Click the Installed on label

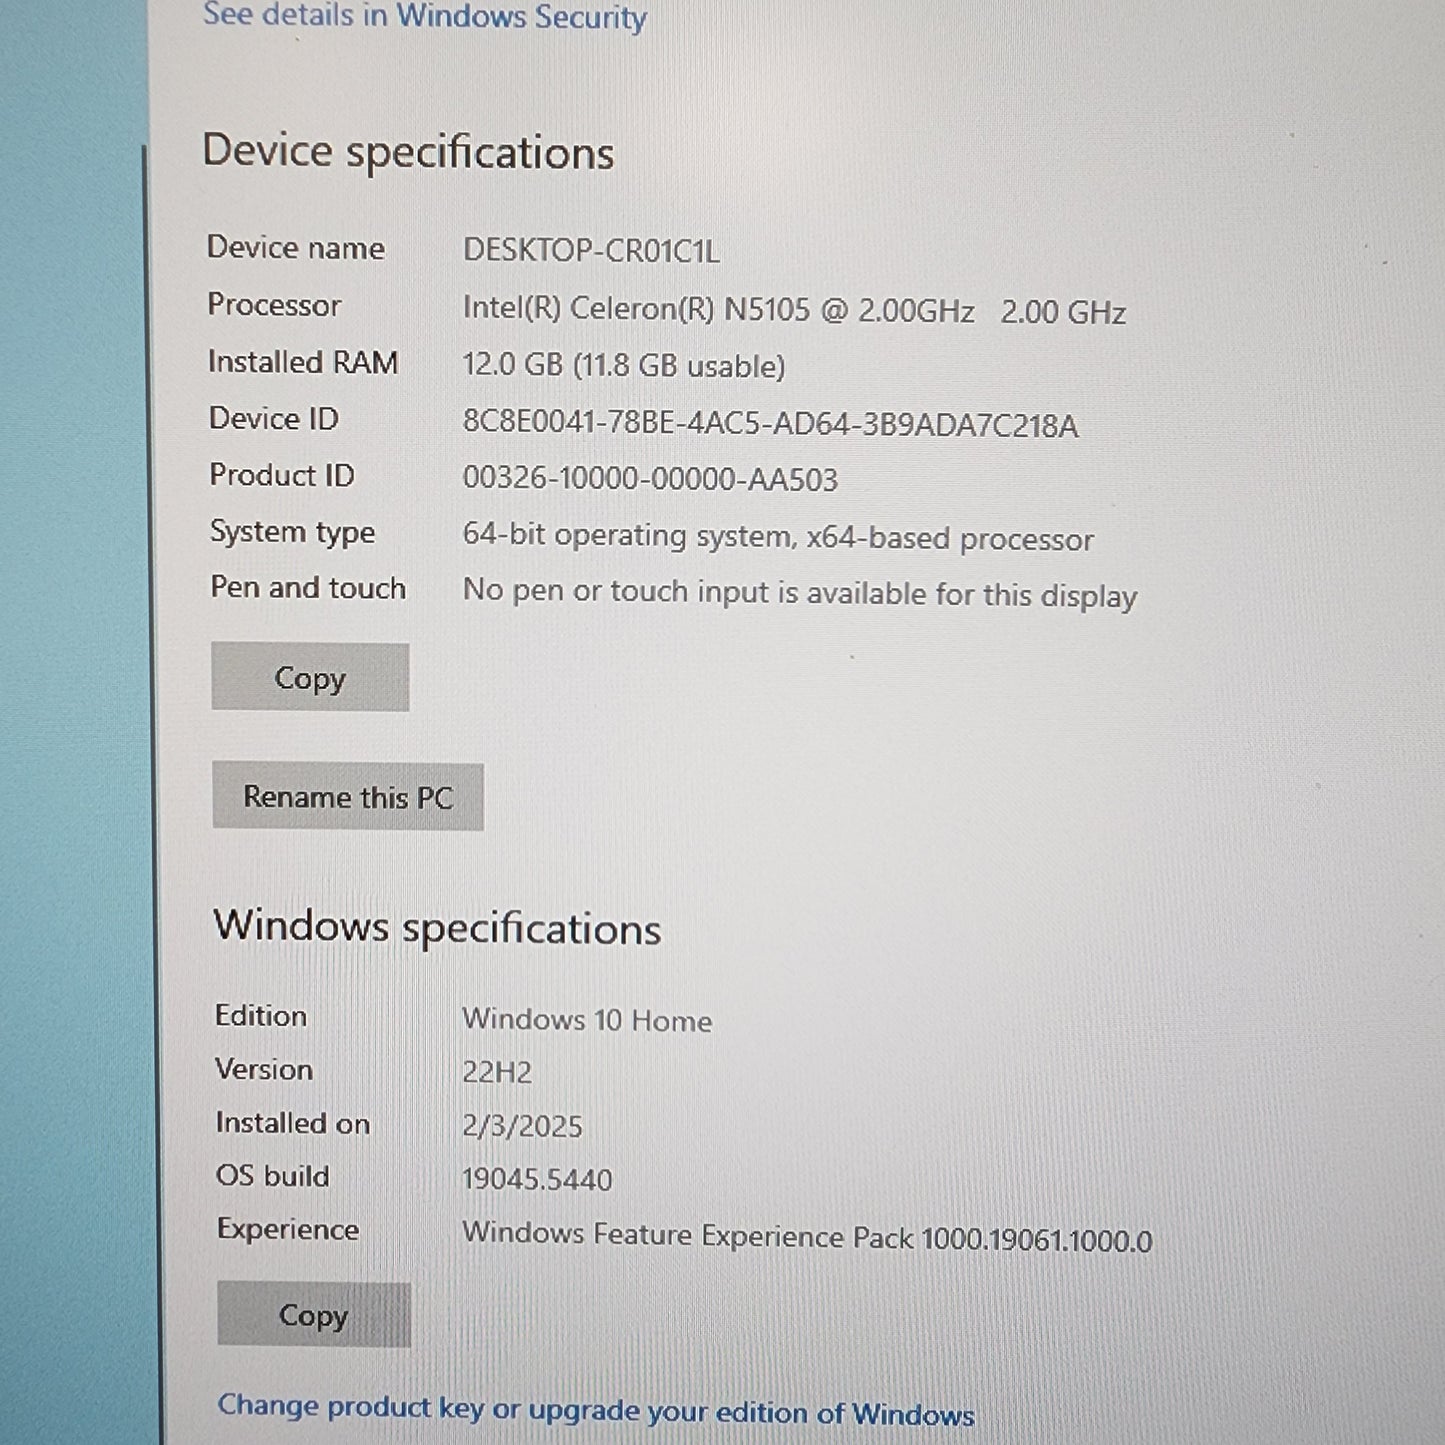pos(293,1123)
